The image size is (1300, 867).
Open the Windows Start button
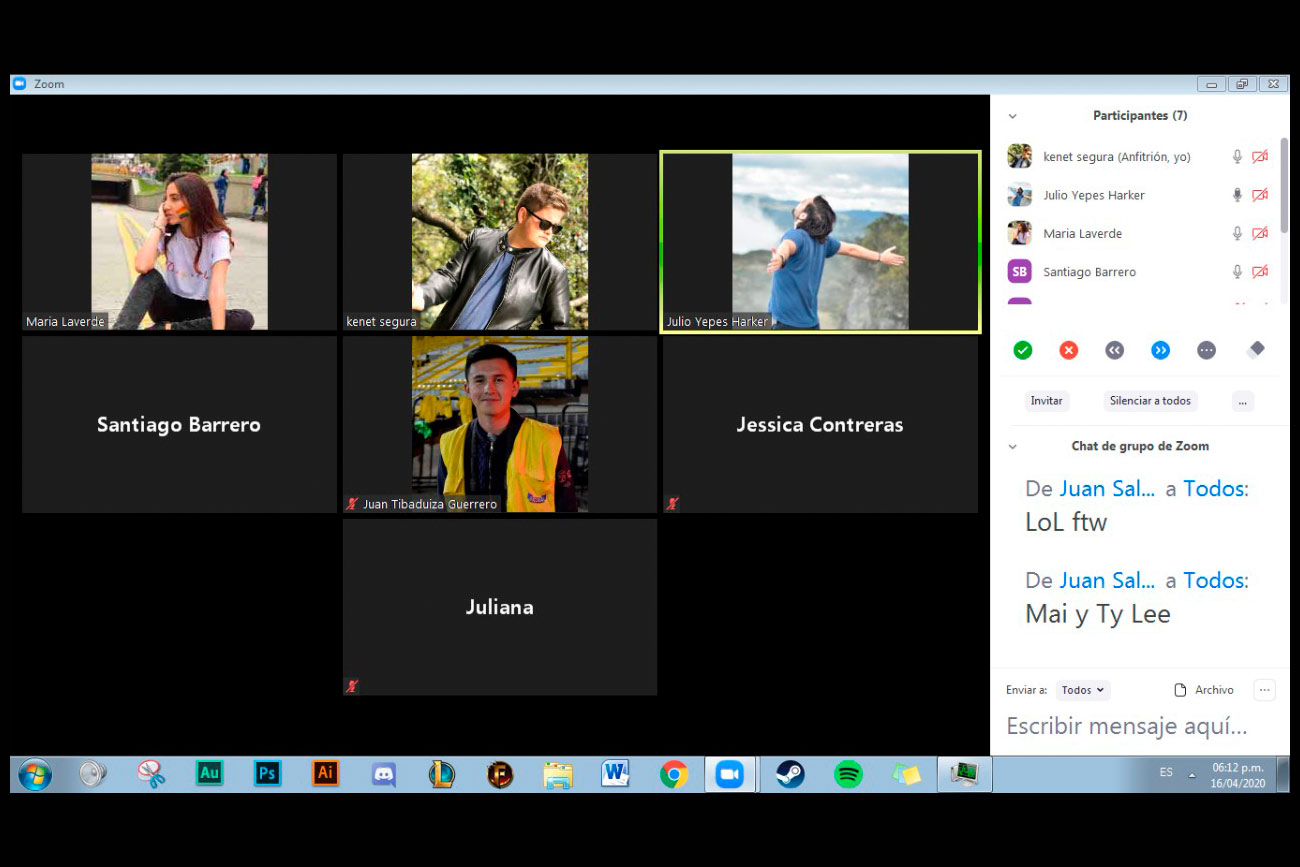point(35,774)
